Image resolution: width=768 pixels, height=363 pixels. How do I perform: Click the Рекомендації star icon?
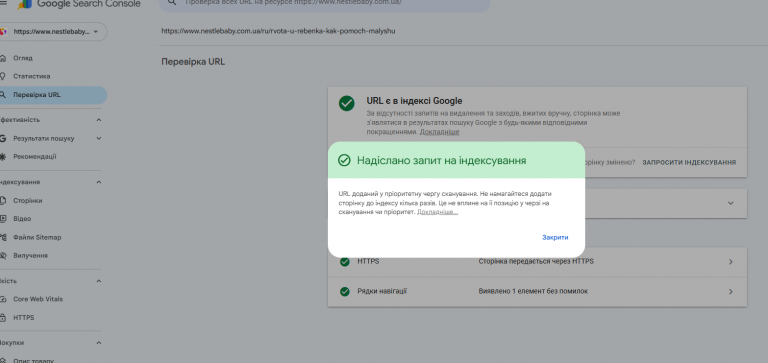(x=3, y=157)
